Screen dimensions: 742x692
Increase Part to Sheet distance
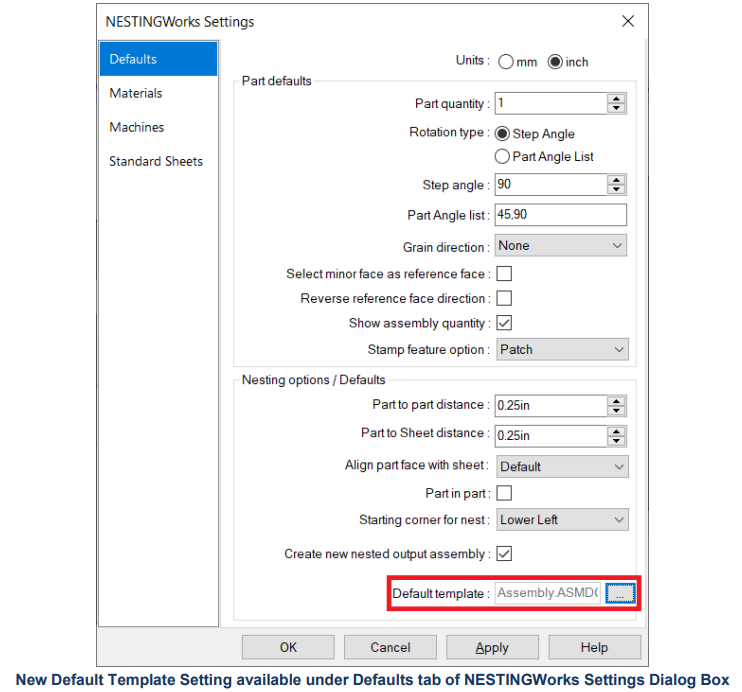click(x=616, y=431)
